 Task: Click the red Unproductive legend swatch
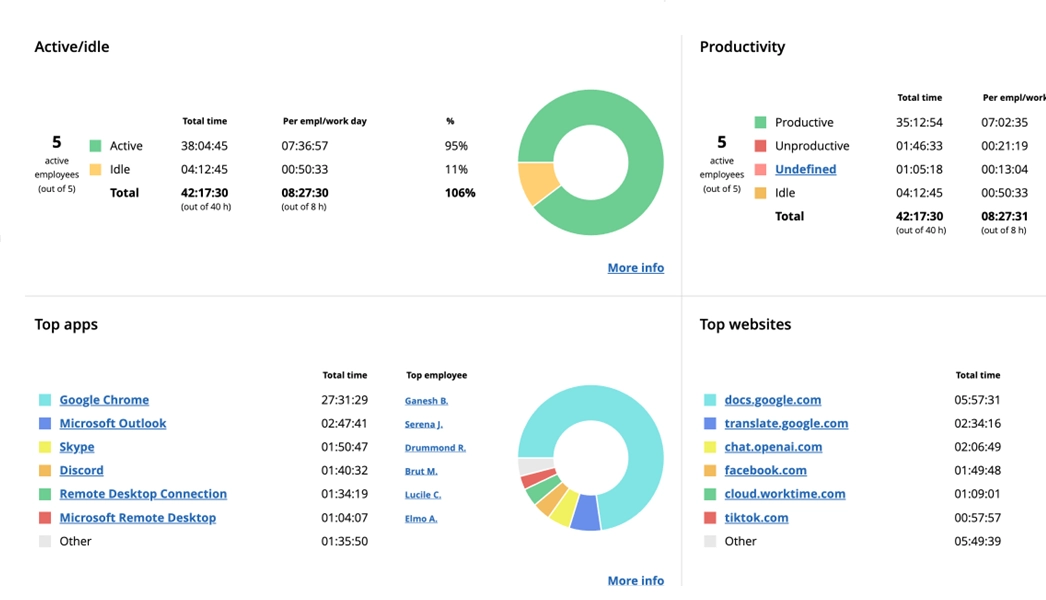[x=760, y=146]
